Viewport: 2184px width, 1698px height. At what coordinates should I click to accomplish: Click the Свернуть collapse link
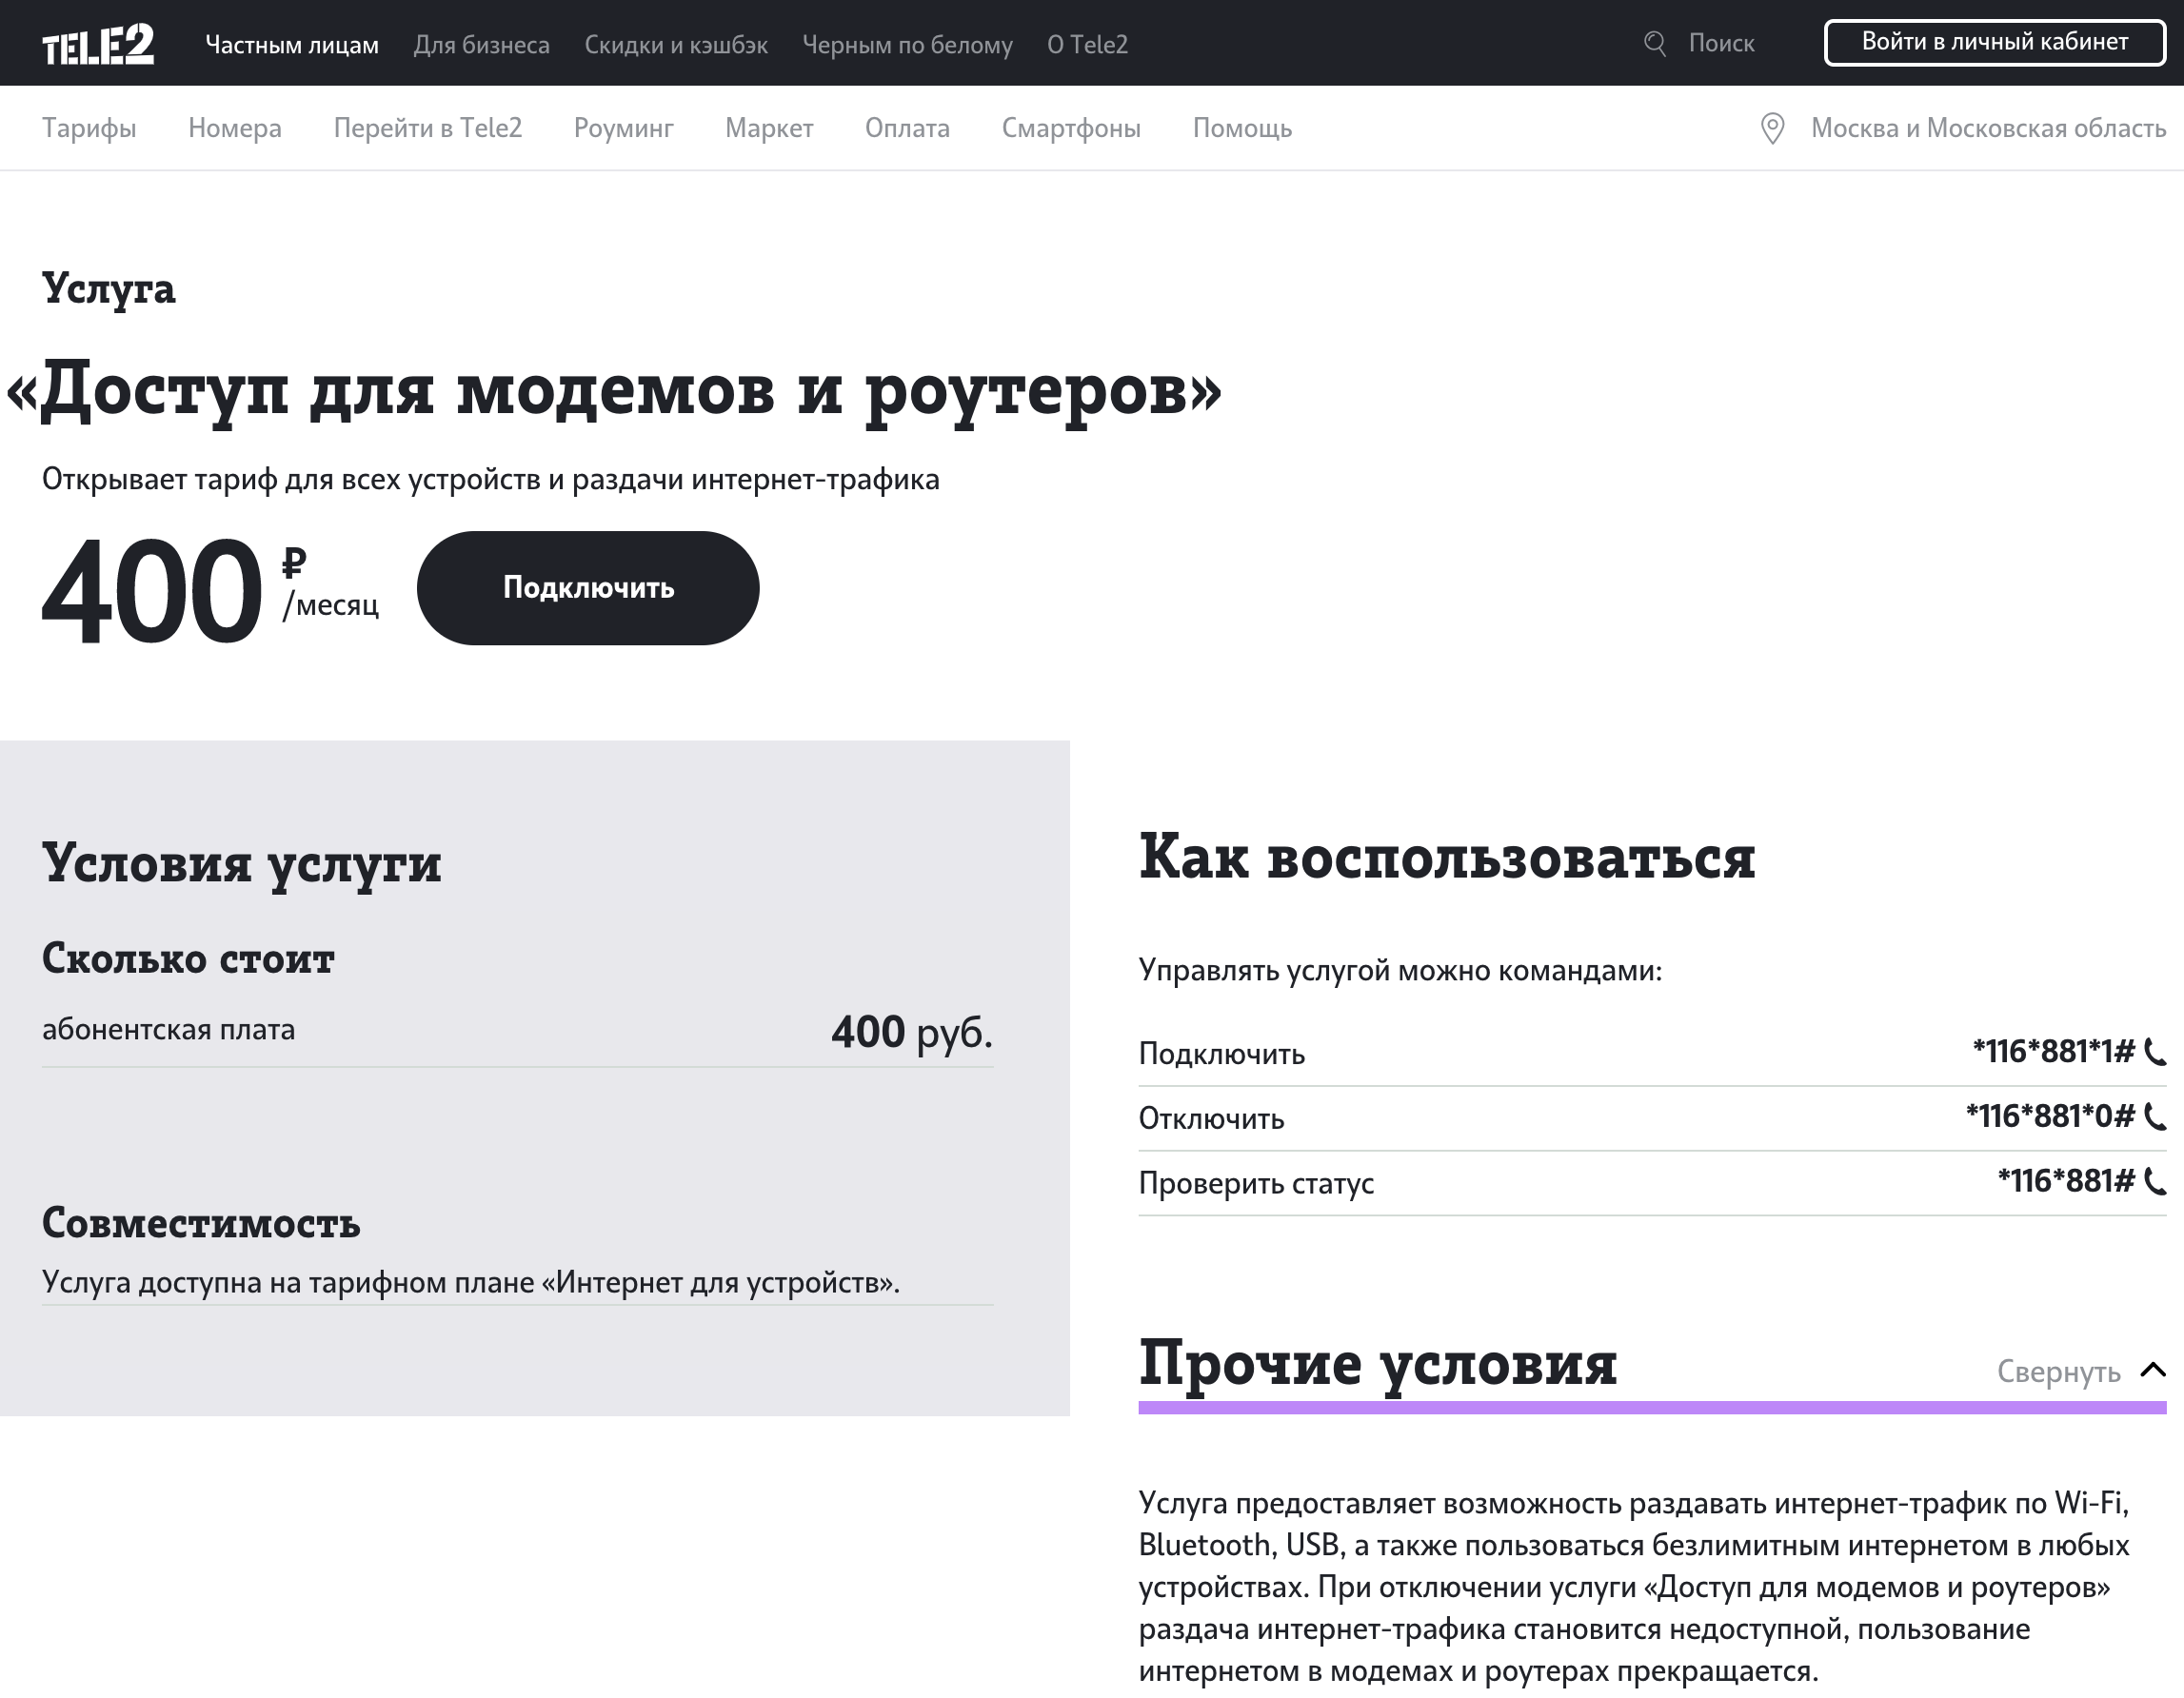click(2058, 1371)
